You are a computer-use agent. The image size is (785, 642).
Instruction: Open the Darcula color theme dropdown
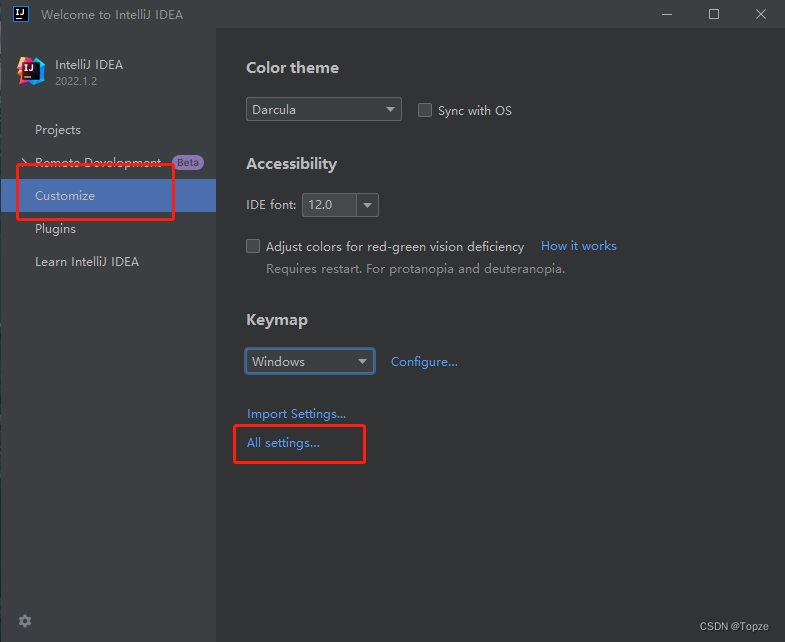point(323,109)
